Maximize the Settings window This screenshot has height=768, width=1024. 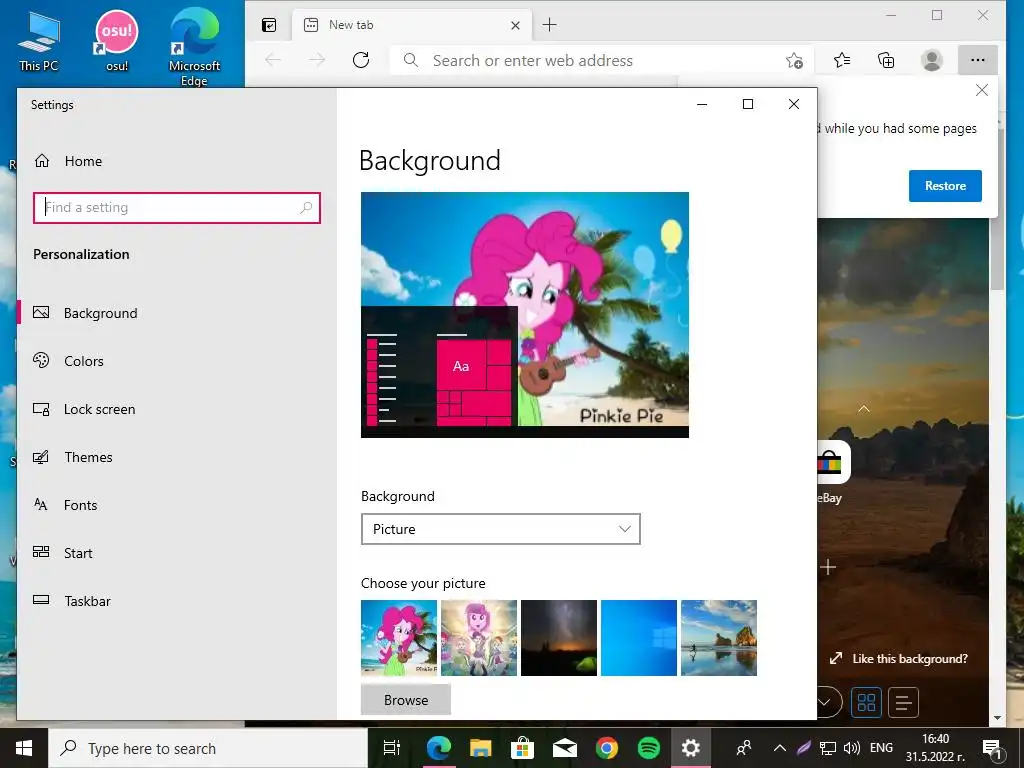[x=748, y=104]
